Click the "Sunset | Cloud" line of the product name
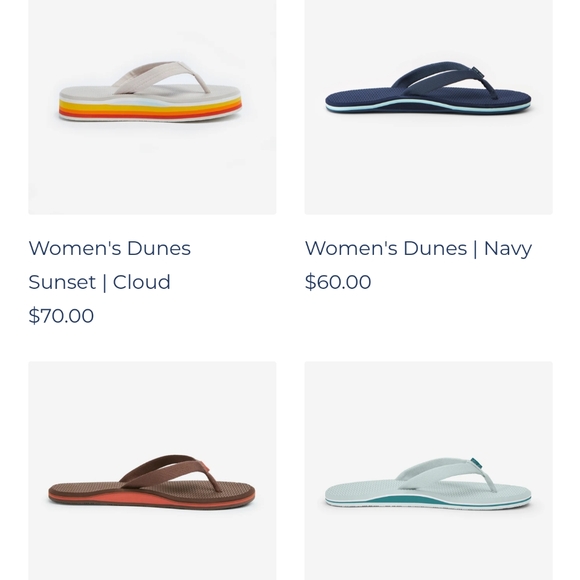This screenshot has height=580, width=580. (x=99, y=282)
